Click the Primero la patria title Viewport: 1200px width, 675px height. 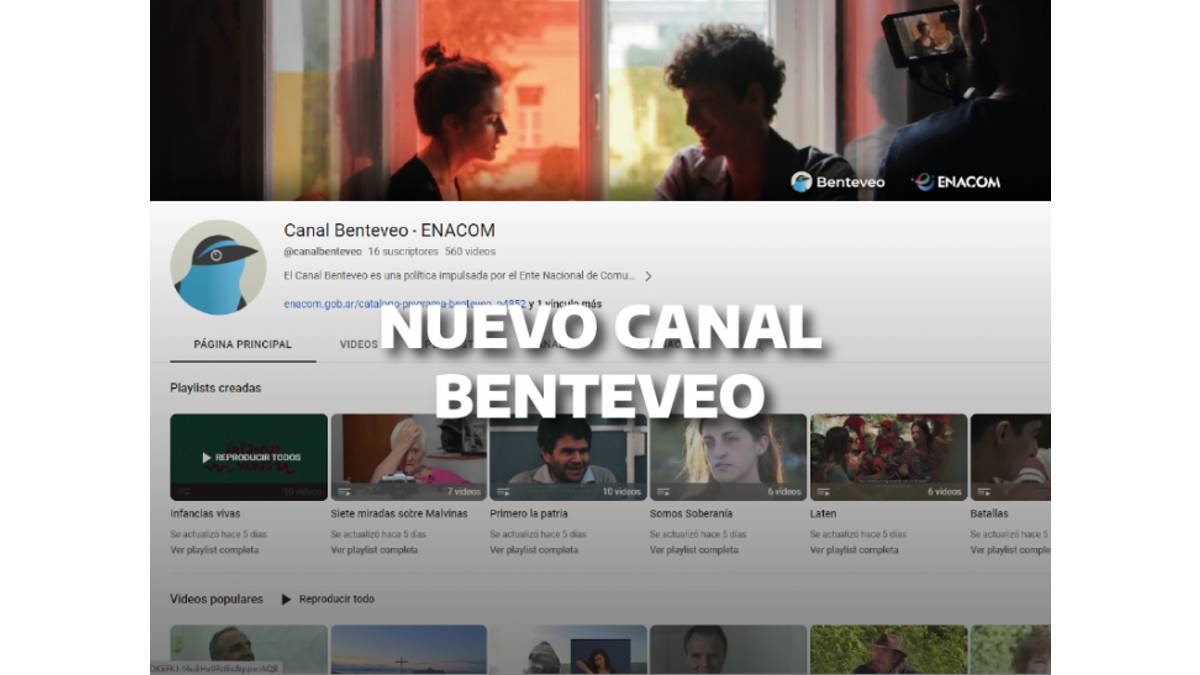pos(529,514)
